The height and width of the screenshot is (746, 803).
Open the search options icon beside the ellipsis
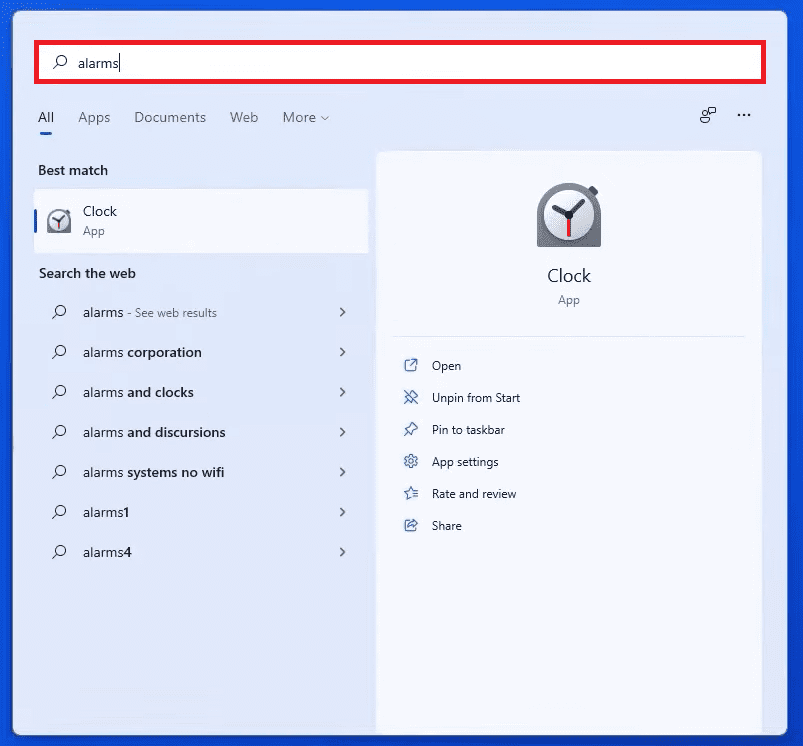click(708, 116)
